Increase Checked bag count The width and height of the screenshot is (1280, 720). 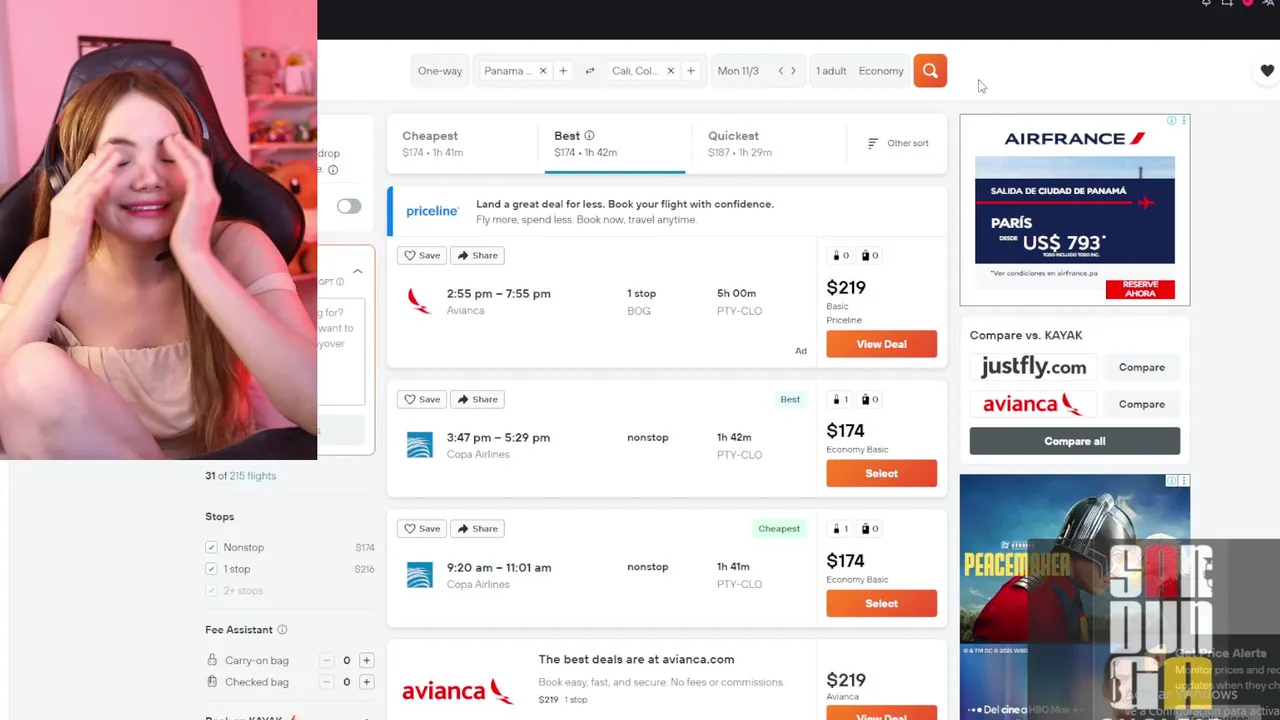[366, 682]
